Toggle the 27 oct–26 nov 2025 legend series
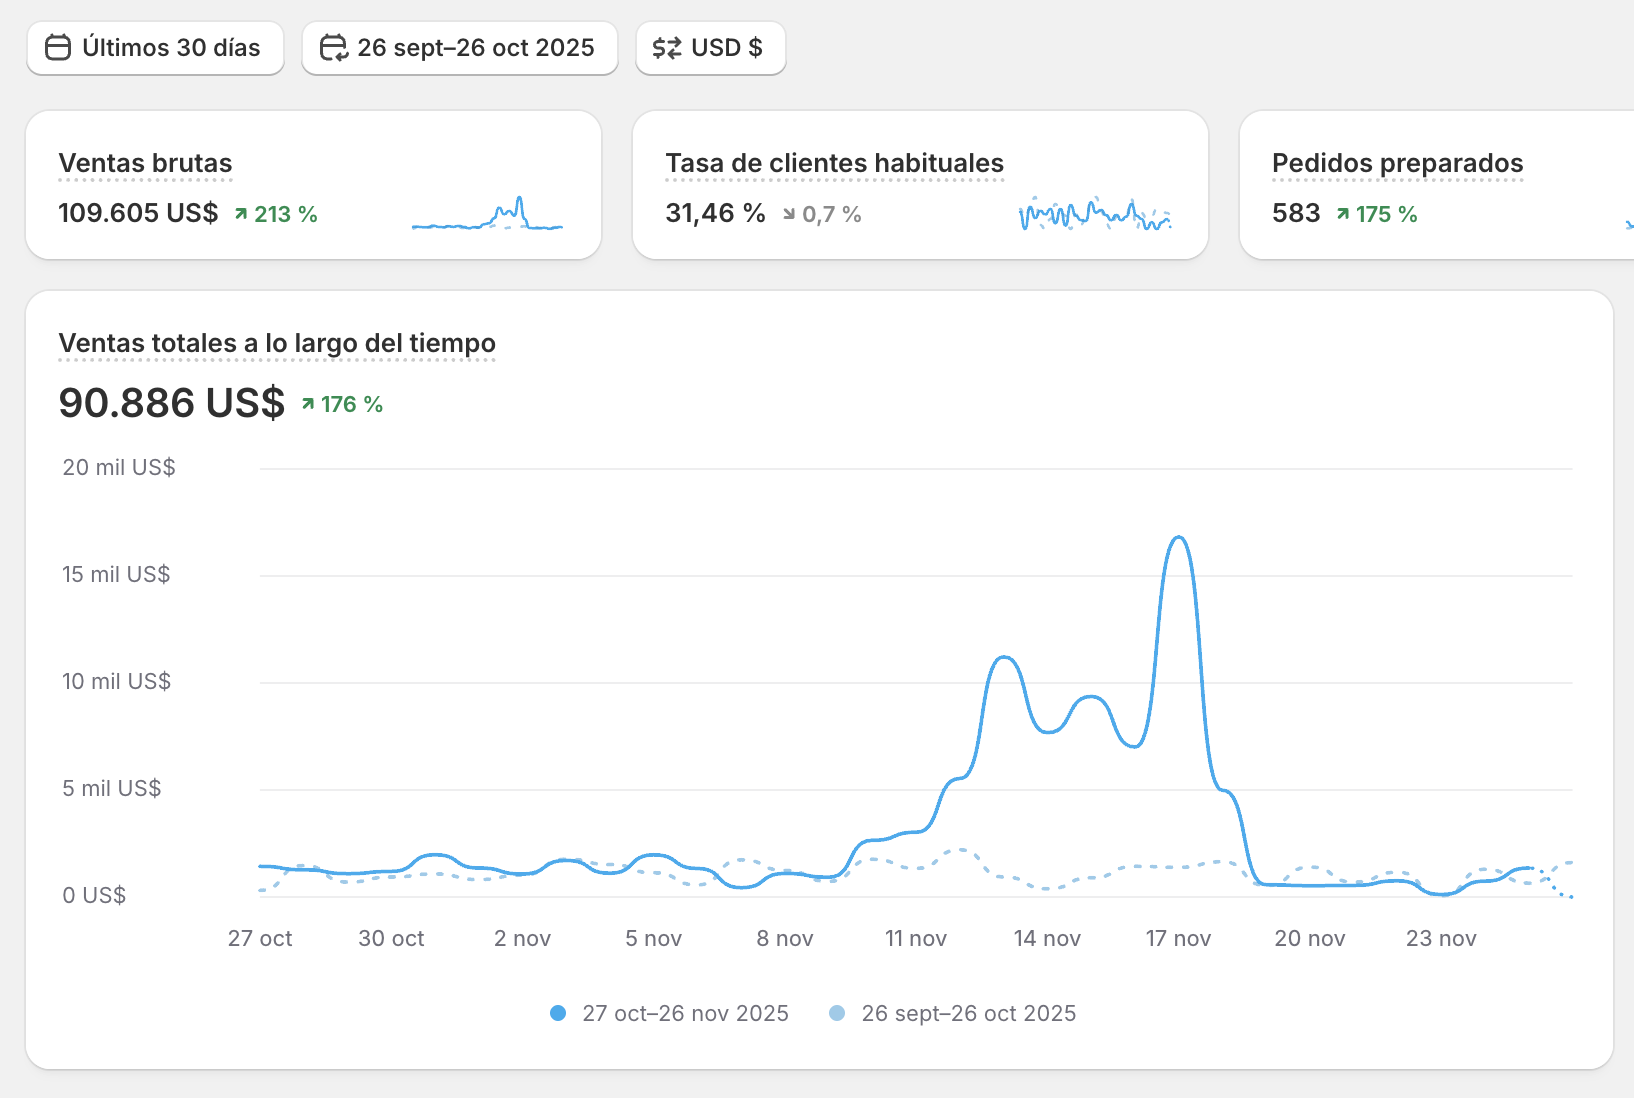 click(x=669, y=1013)
